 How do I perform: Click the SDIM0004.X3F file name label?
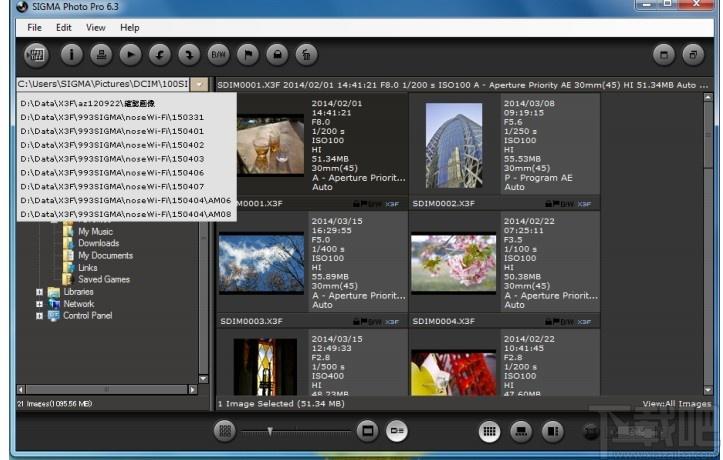443,321
